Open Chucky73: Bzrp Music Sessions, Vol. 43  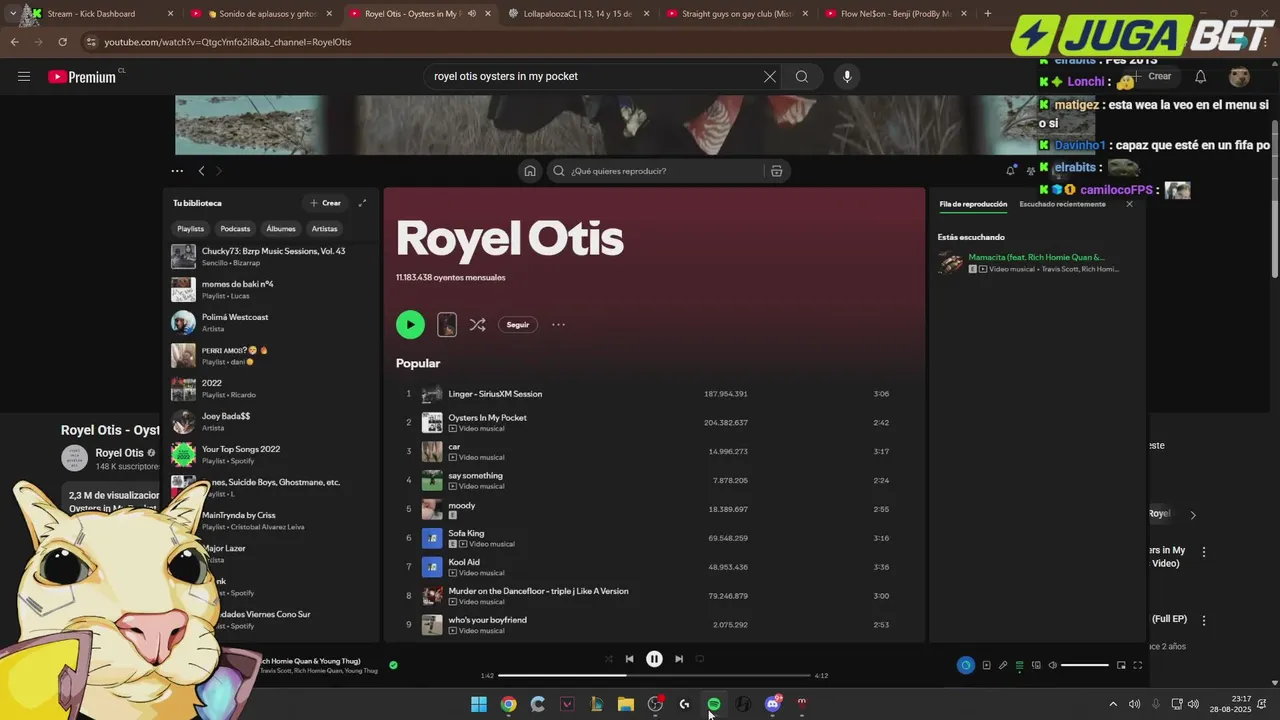tap(270, 256)
